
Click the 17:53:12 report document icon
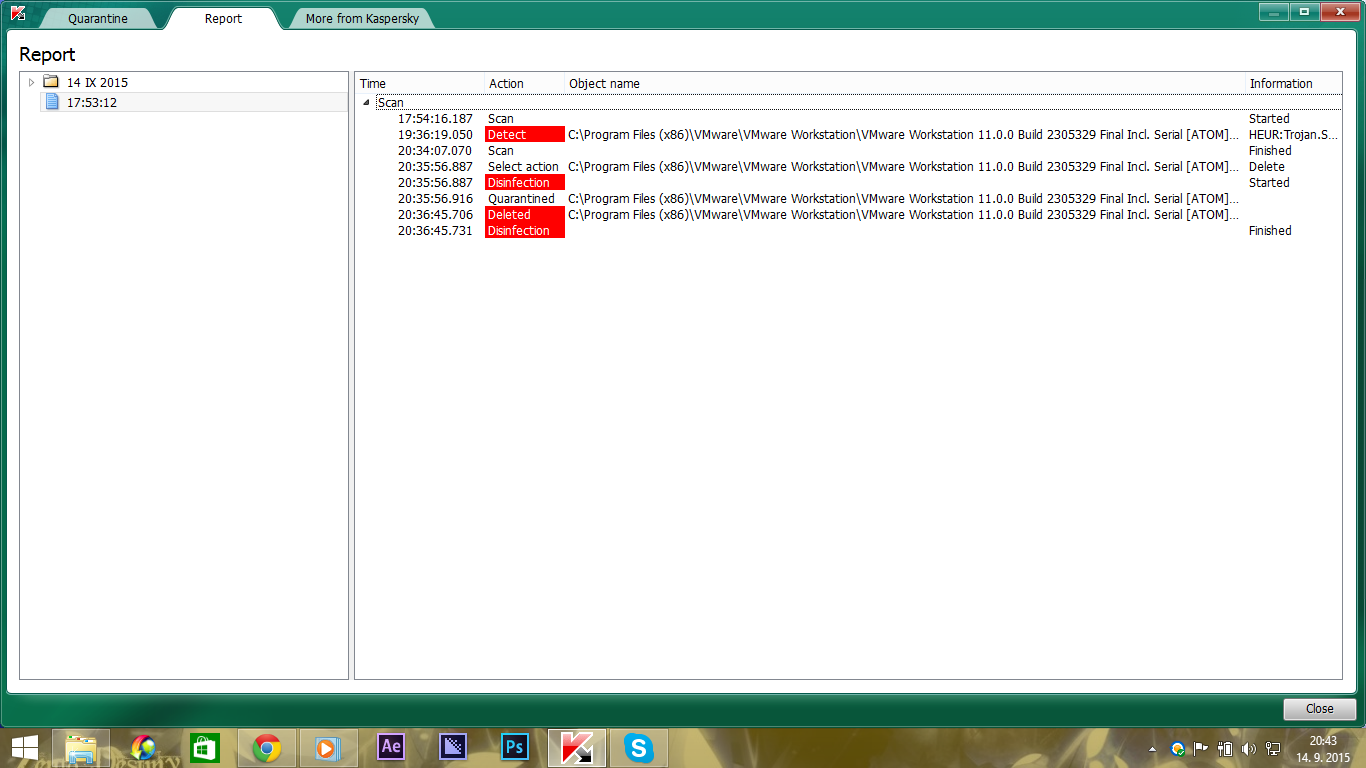(52, 102)
